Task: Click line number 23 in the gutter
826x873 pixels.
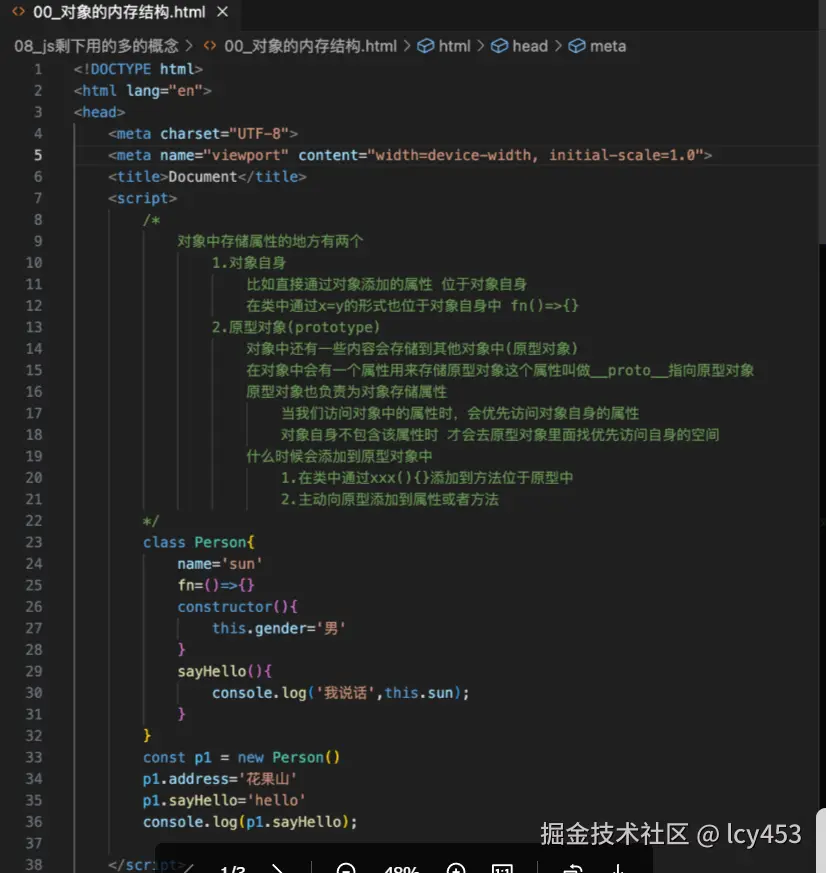Action: [x=34, y=542]
